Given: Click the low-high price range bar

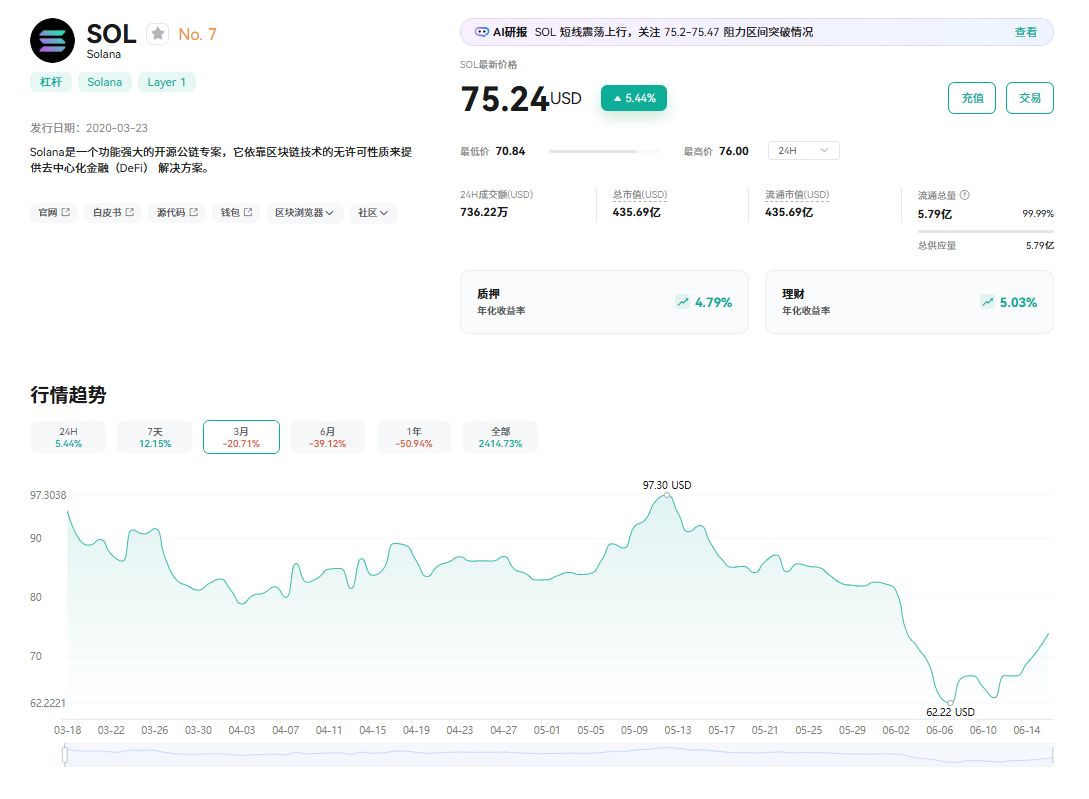Looking at the screenshot, I should click(604, 151).
